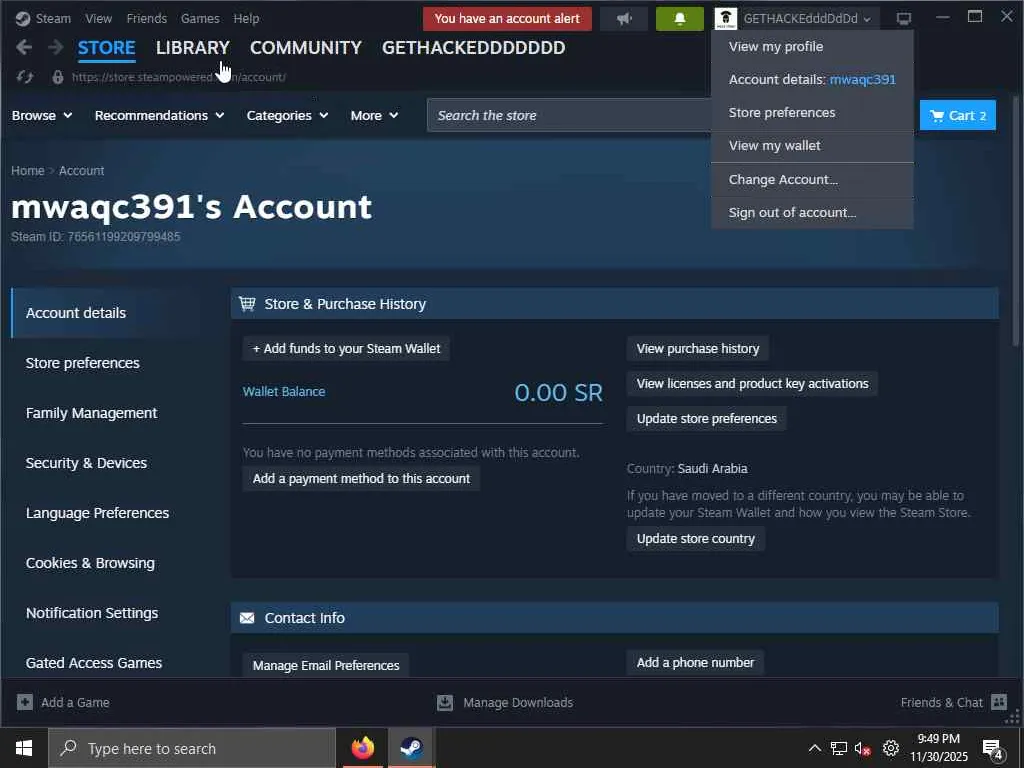The height and width of the screenshot is (768, 1024).
Task: Open the Friends menu
Action: tap(146, 18)
